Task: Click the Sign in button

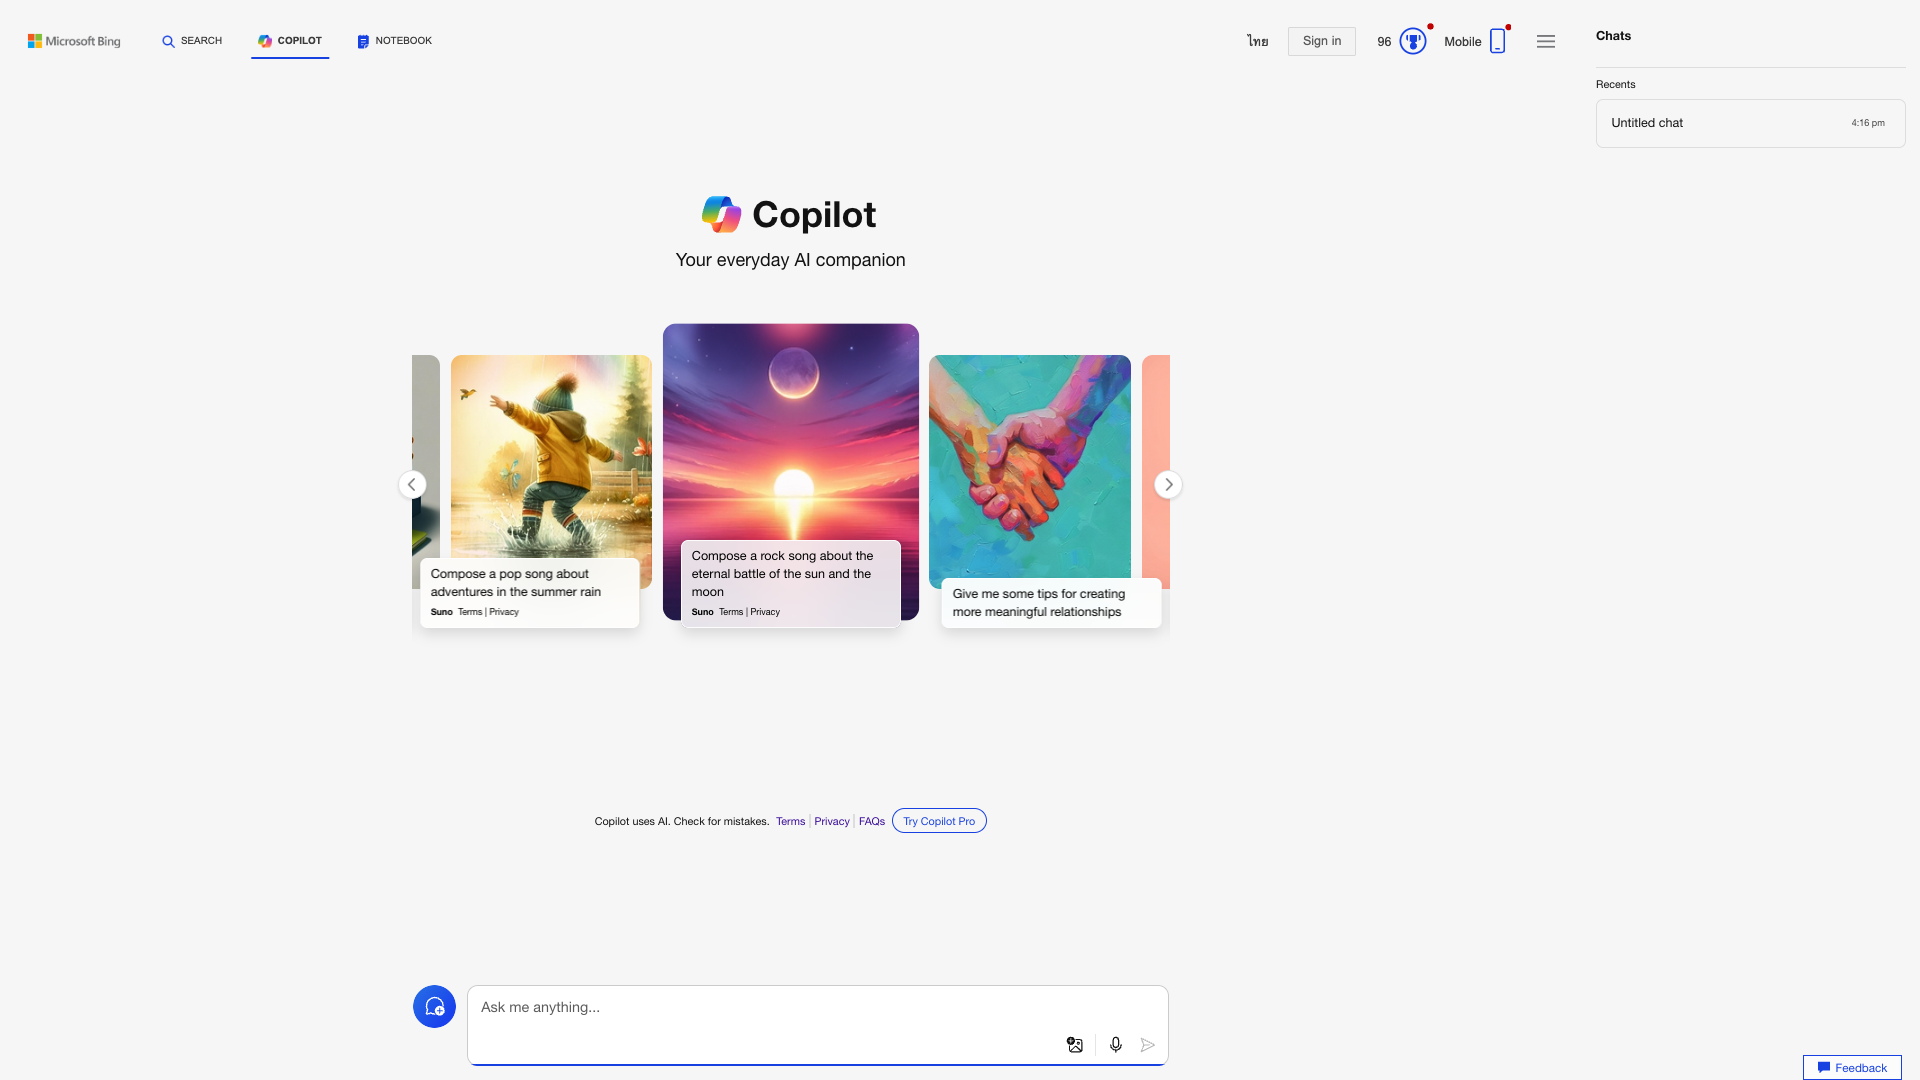Action: click(1320, 41)
